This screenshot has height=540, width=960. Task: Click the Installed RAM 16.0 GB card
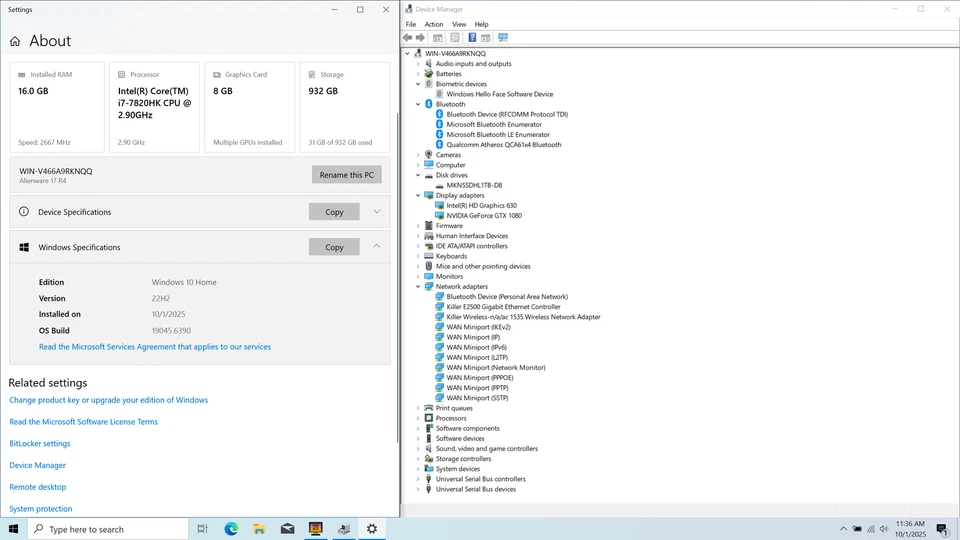point(57,107)
